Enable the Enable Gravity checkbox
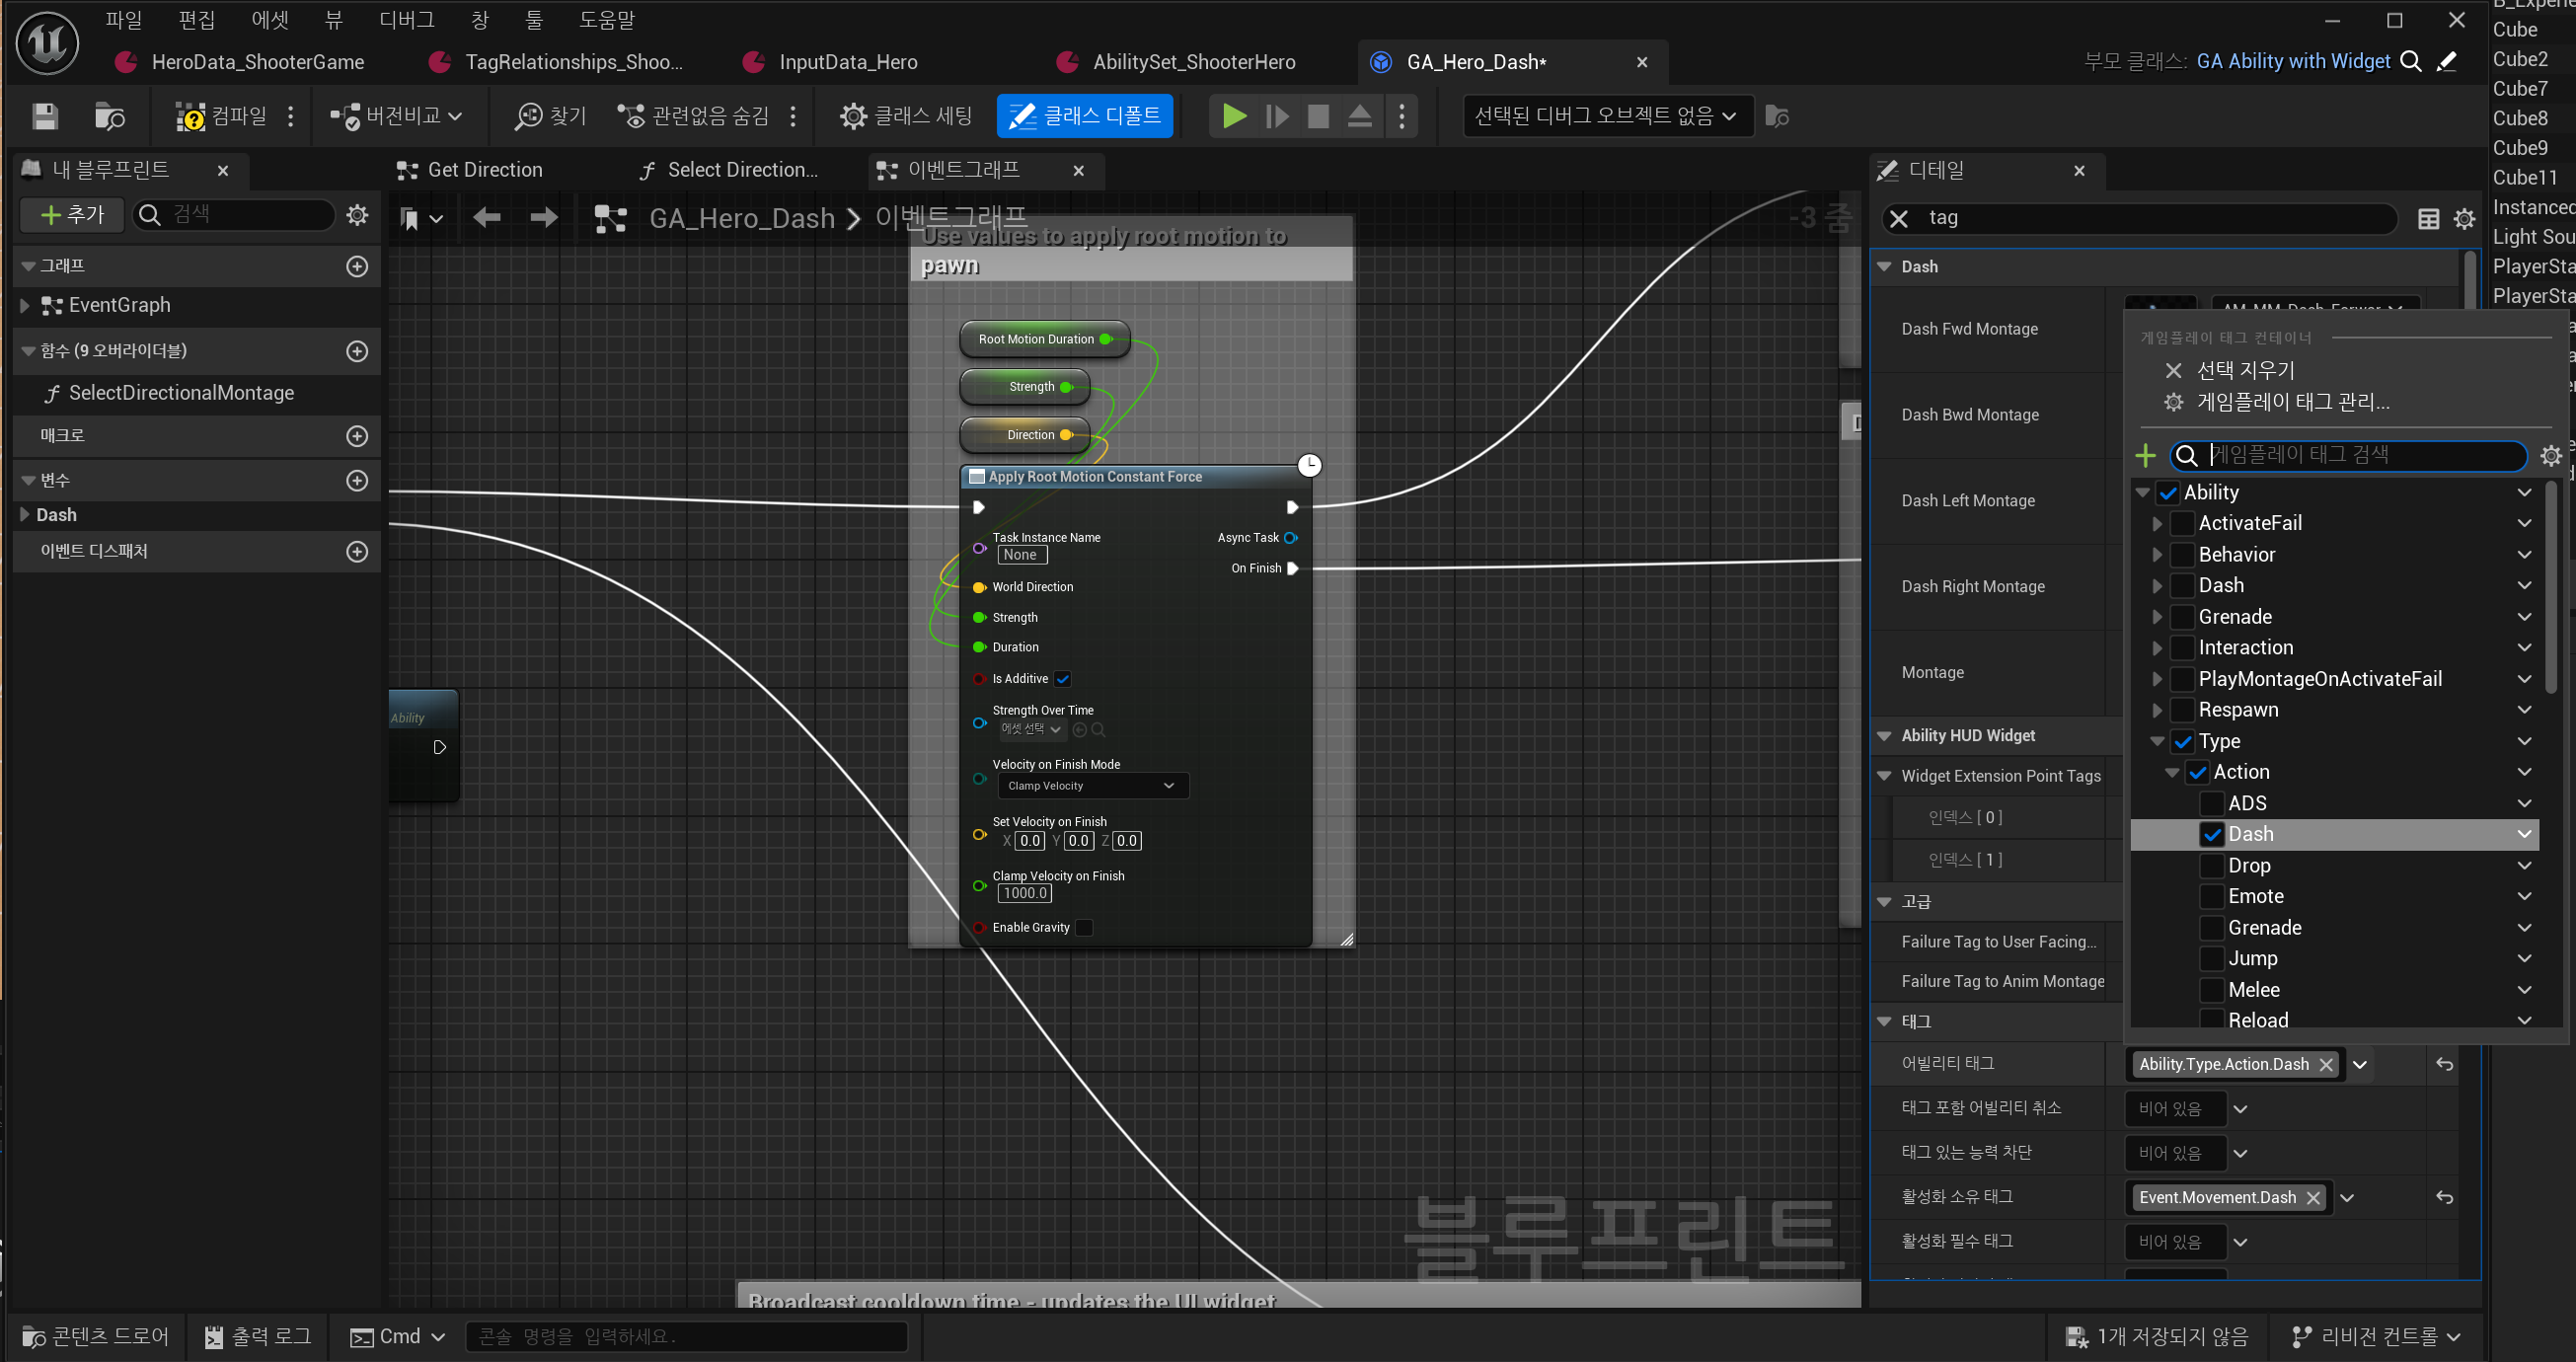Screen dimensions: 2576x1362 [1084, 928]
